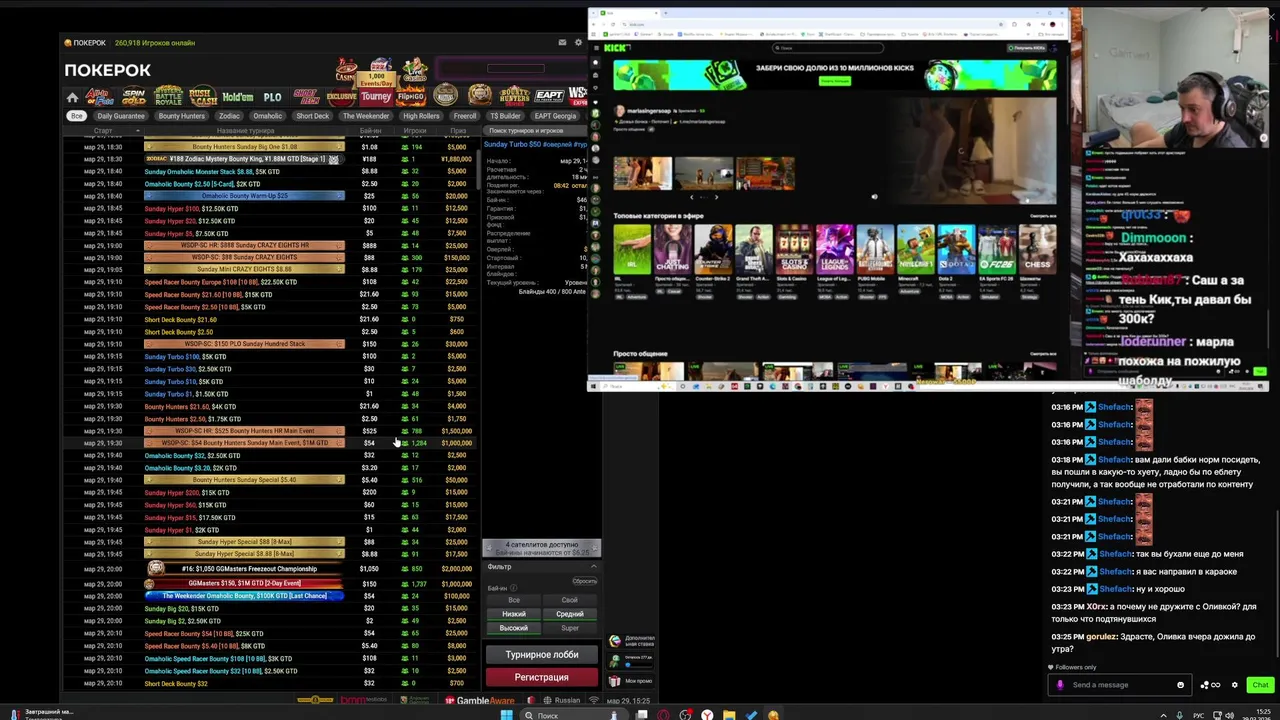Open the PLO games icon
The image size is (1280, 720).
tap(272, 97)
